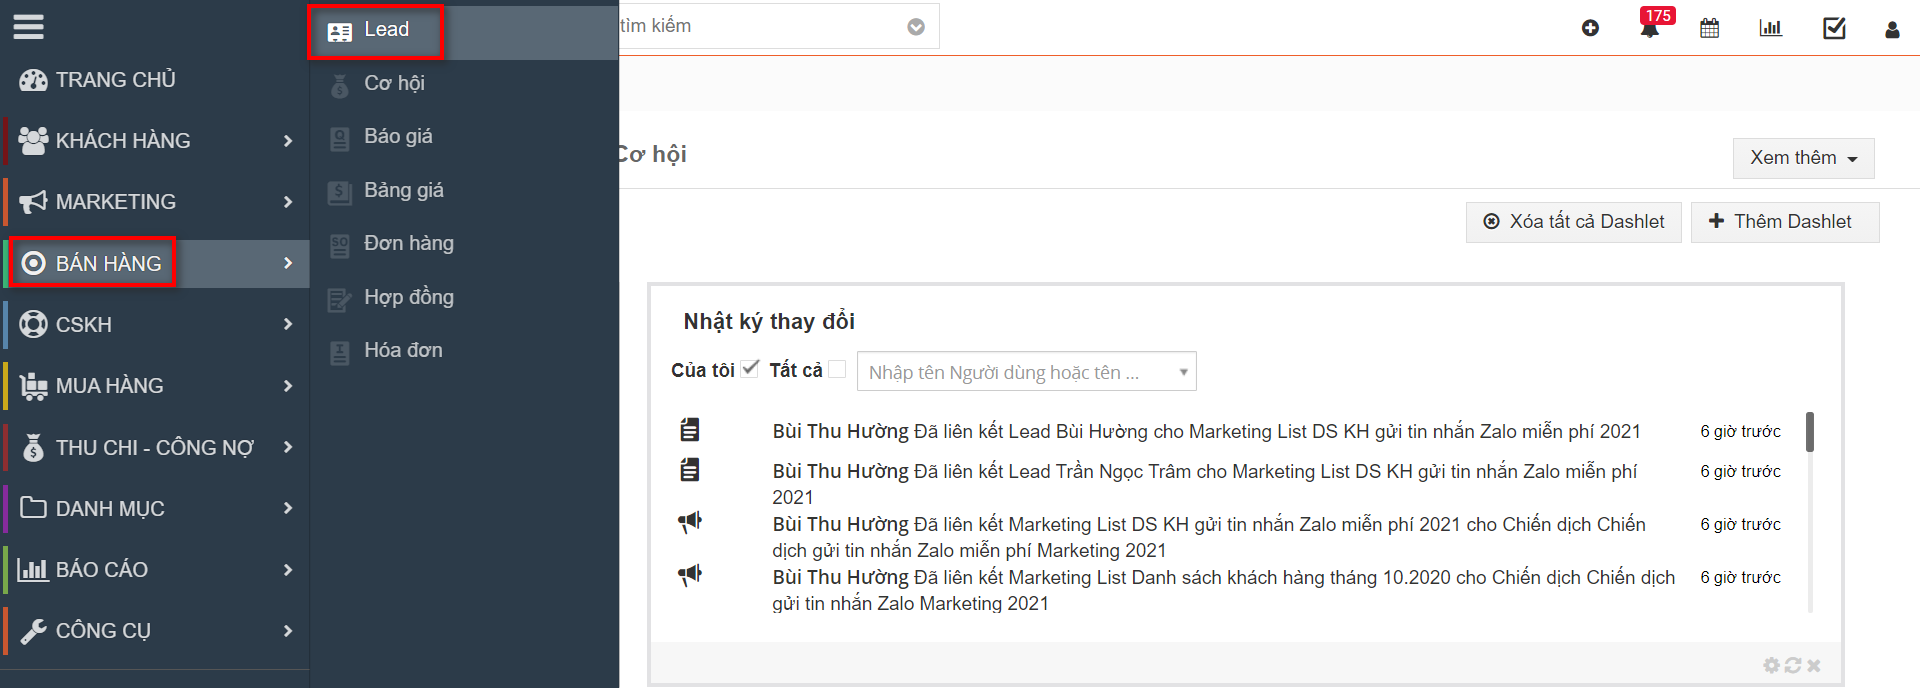Image resolution: width=1920 pixels, height=688 pixels.
Task: Close the Nhật ký thay đổi dashlet
Action: tap(1814, 665)
